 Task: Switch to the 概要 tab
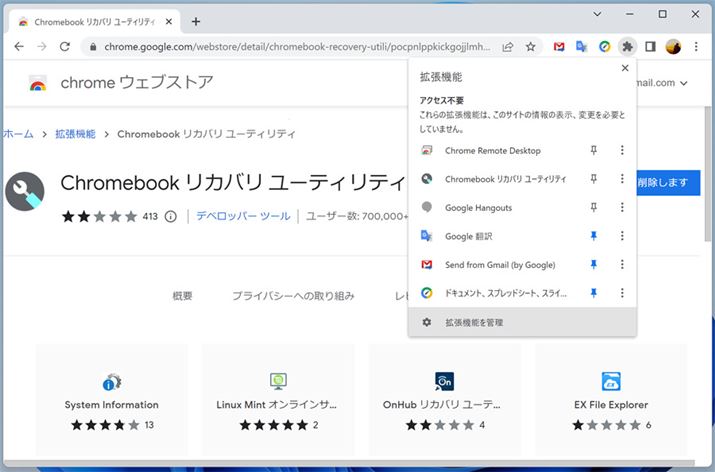182,296
